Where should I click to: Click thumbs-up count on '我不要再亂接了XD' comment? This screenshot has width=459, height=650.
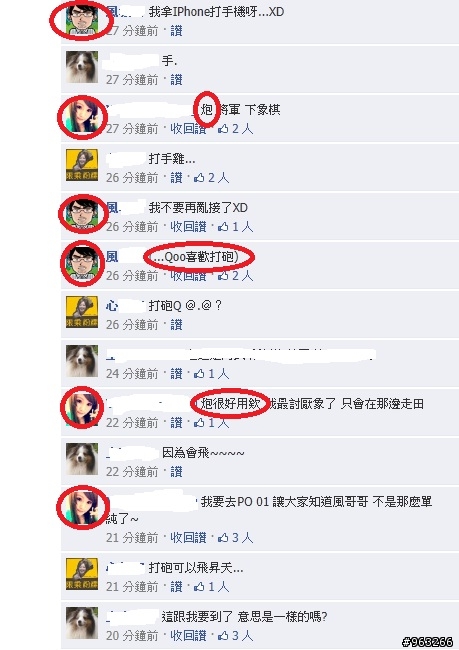pos(242,227)
